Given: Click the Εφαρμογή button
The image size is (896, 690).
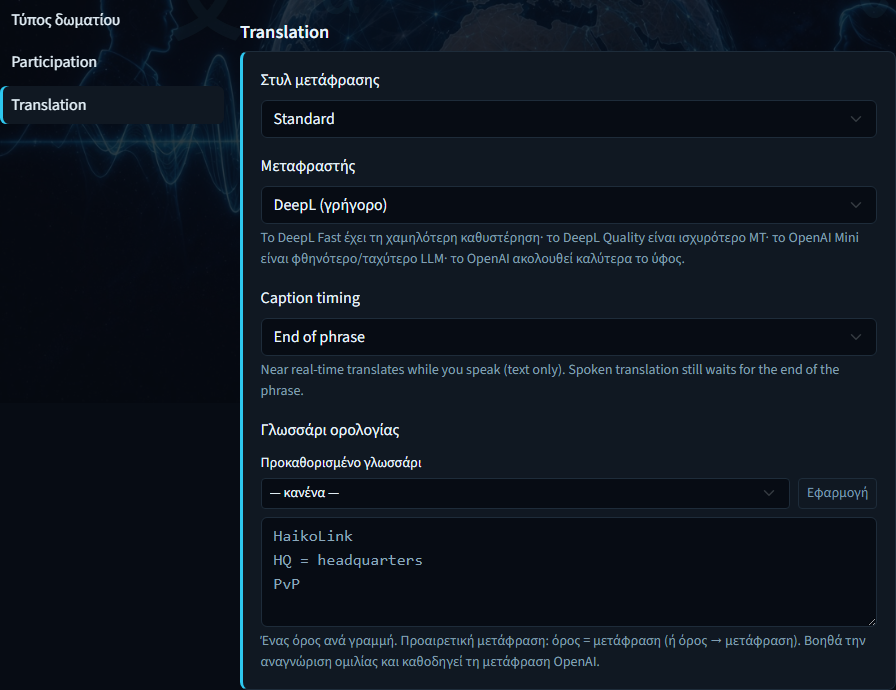Looking at the screenshot, I should click(x=837, y=493).
